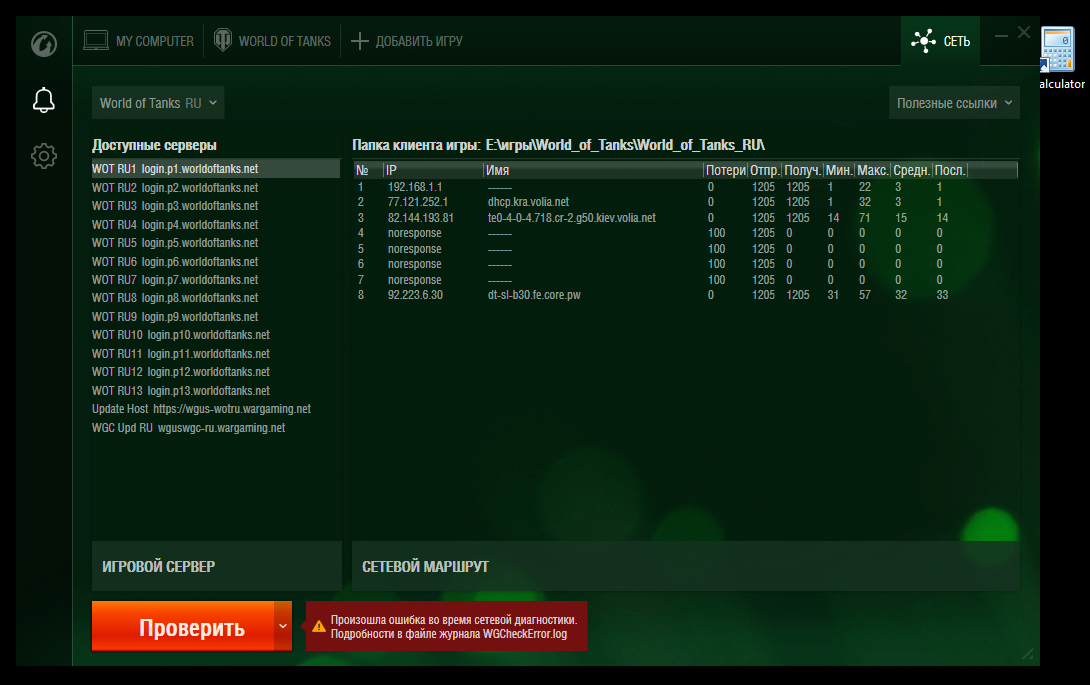Select server WOT RU7 login.p7
Screen dimensions: 1090x685
tap(215, 280)
